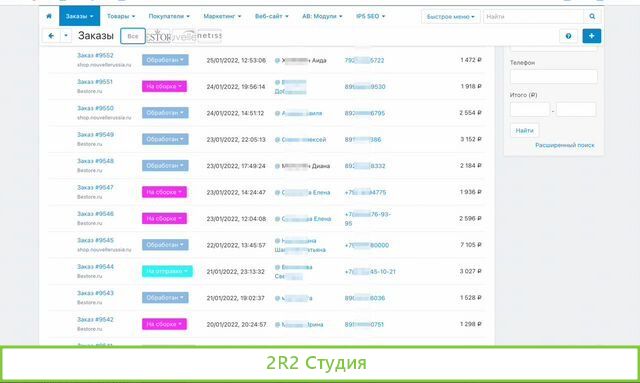This screenshot has height=383, width=640.
Task: Open the Веб-сайт menu
Action: [x=271, y=16]
